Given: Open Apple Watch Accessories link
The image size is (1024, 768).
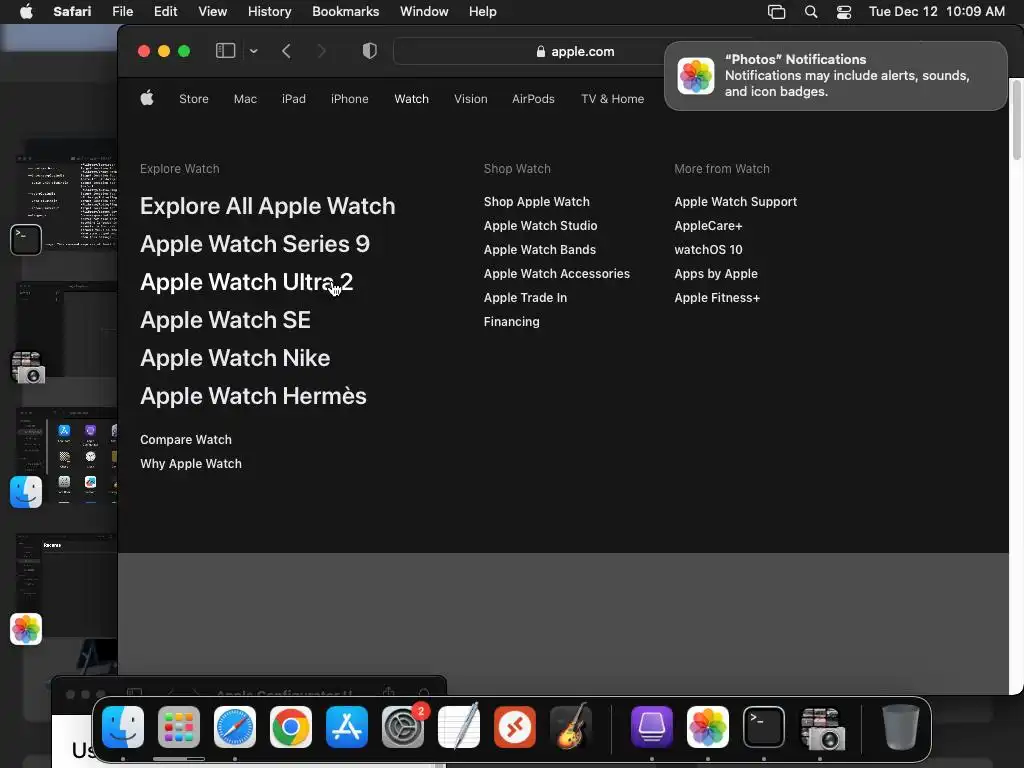Looking at the screenshot, I should point(557,274).
